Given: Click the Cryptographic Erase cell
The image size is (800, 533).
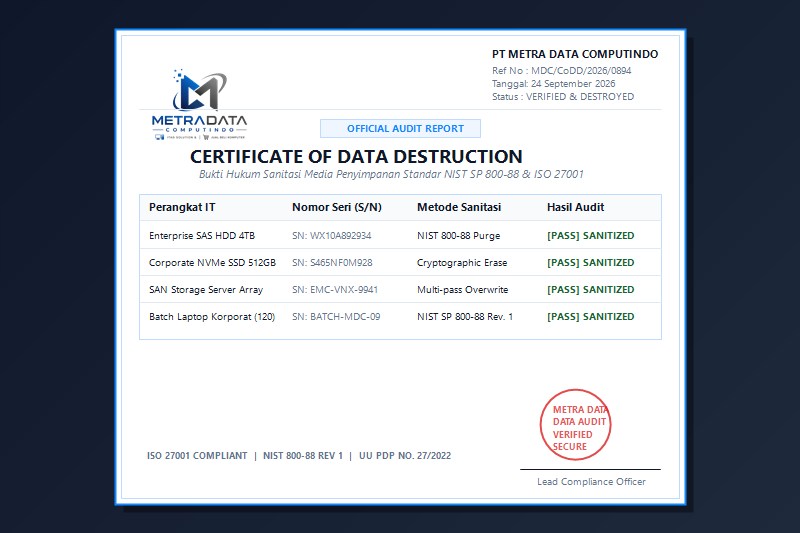Looking at the screenshot, I should [462, 263].
